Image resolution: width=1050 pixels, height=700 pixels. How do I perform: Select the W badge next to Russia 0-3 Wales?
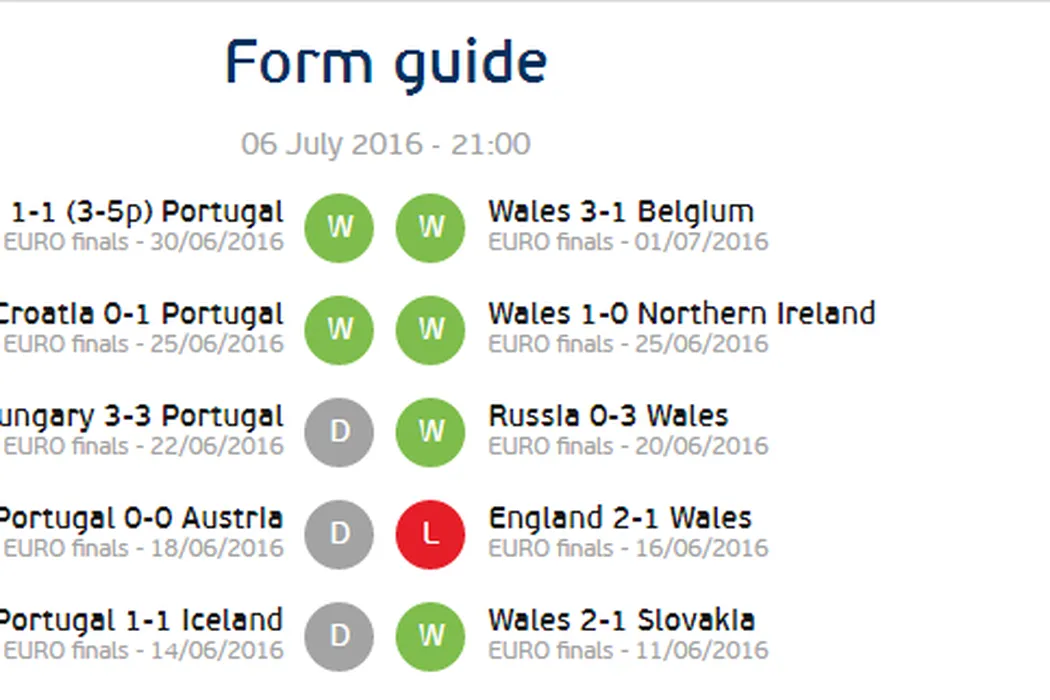[430, 432]
